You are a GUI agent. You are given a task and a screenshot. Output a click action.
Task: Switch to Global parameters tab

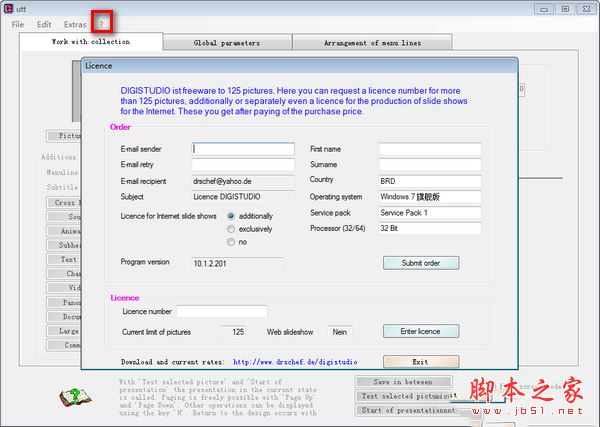click(227, 43)
